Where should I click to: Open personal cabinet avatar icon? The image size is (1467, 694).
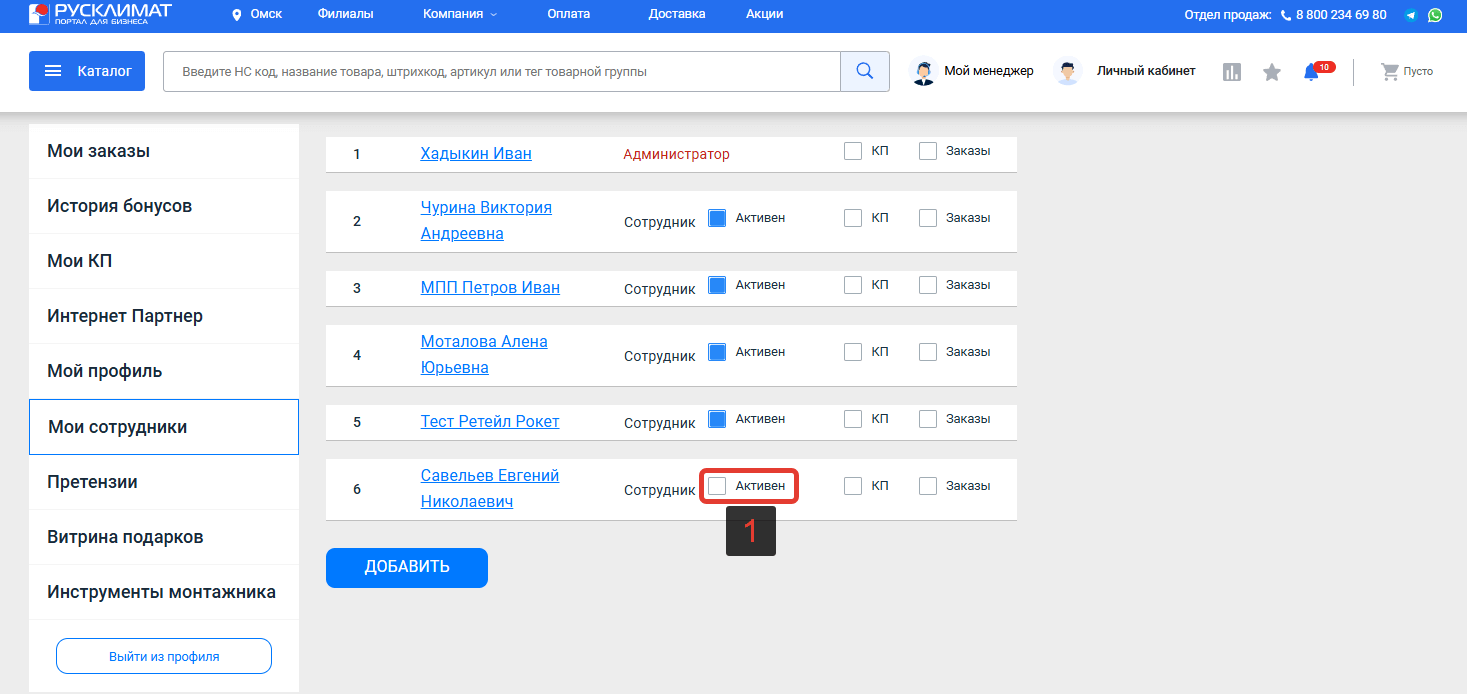[x=1068, y=72]
